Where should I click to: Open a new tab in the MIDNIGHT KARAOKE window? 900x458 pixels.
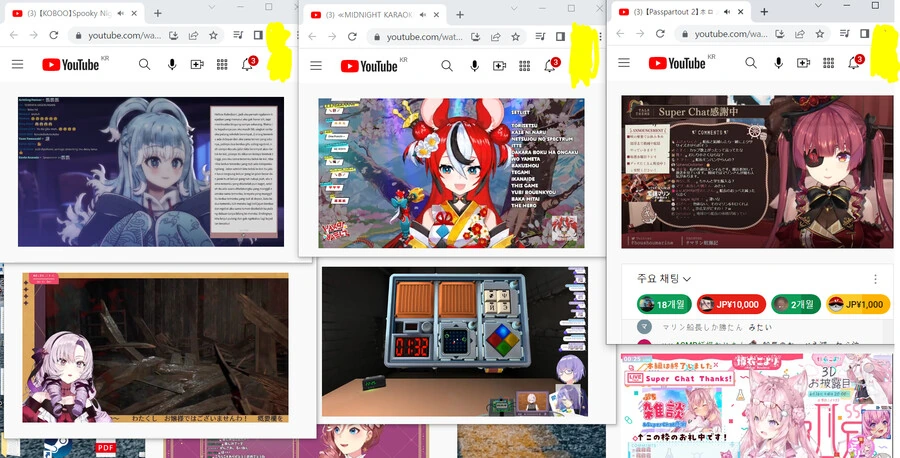pos(459,15)
